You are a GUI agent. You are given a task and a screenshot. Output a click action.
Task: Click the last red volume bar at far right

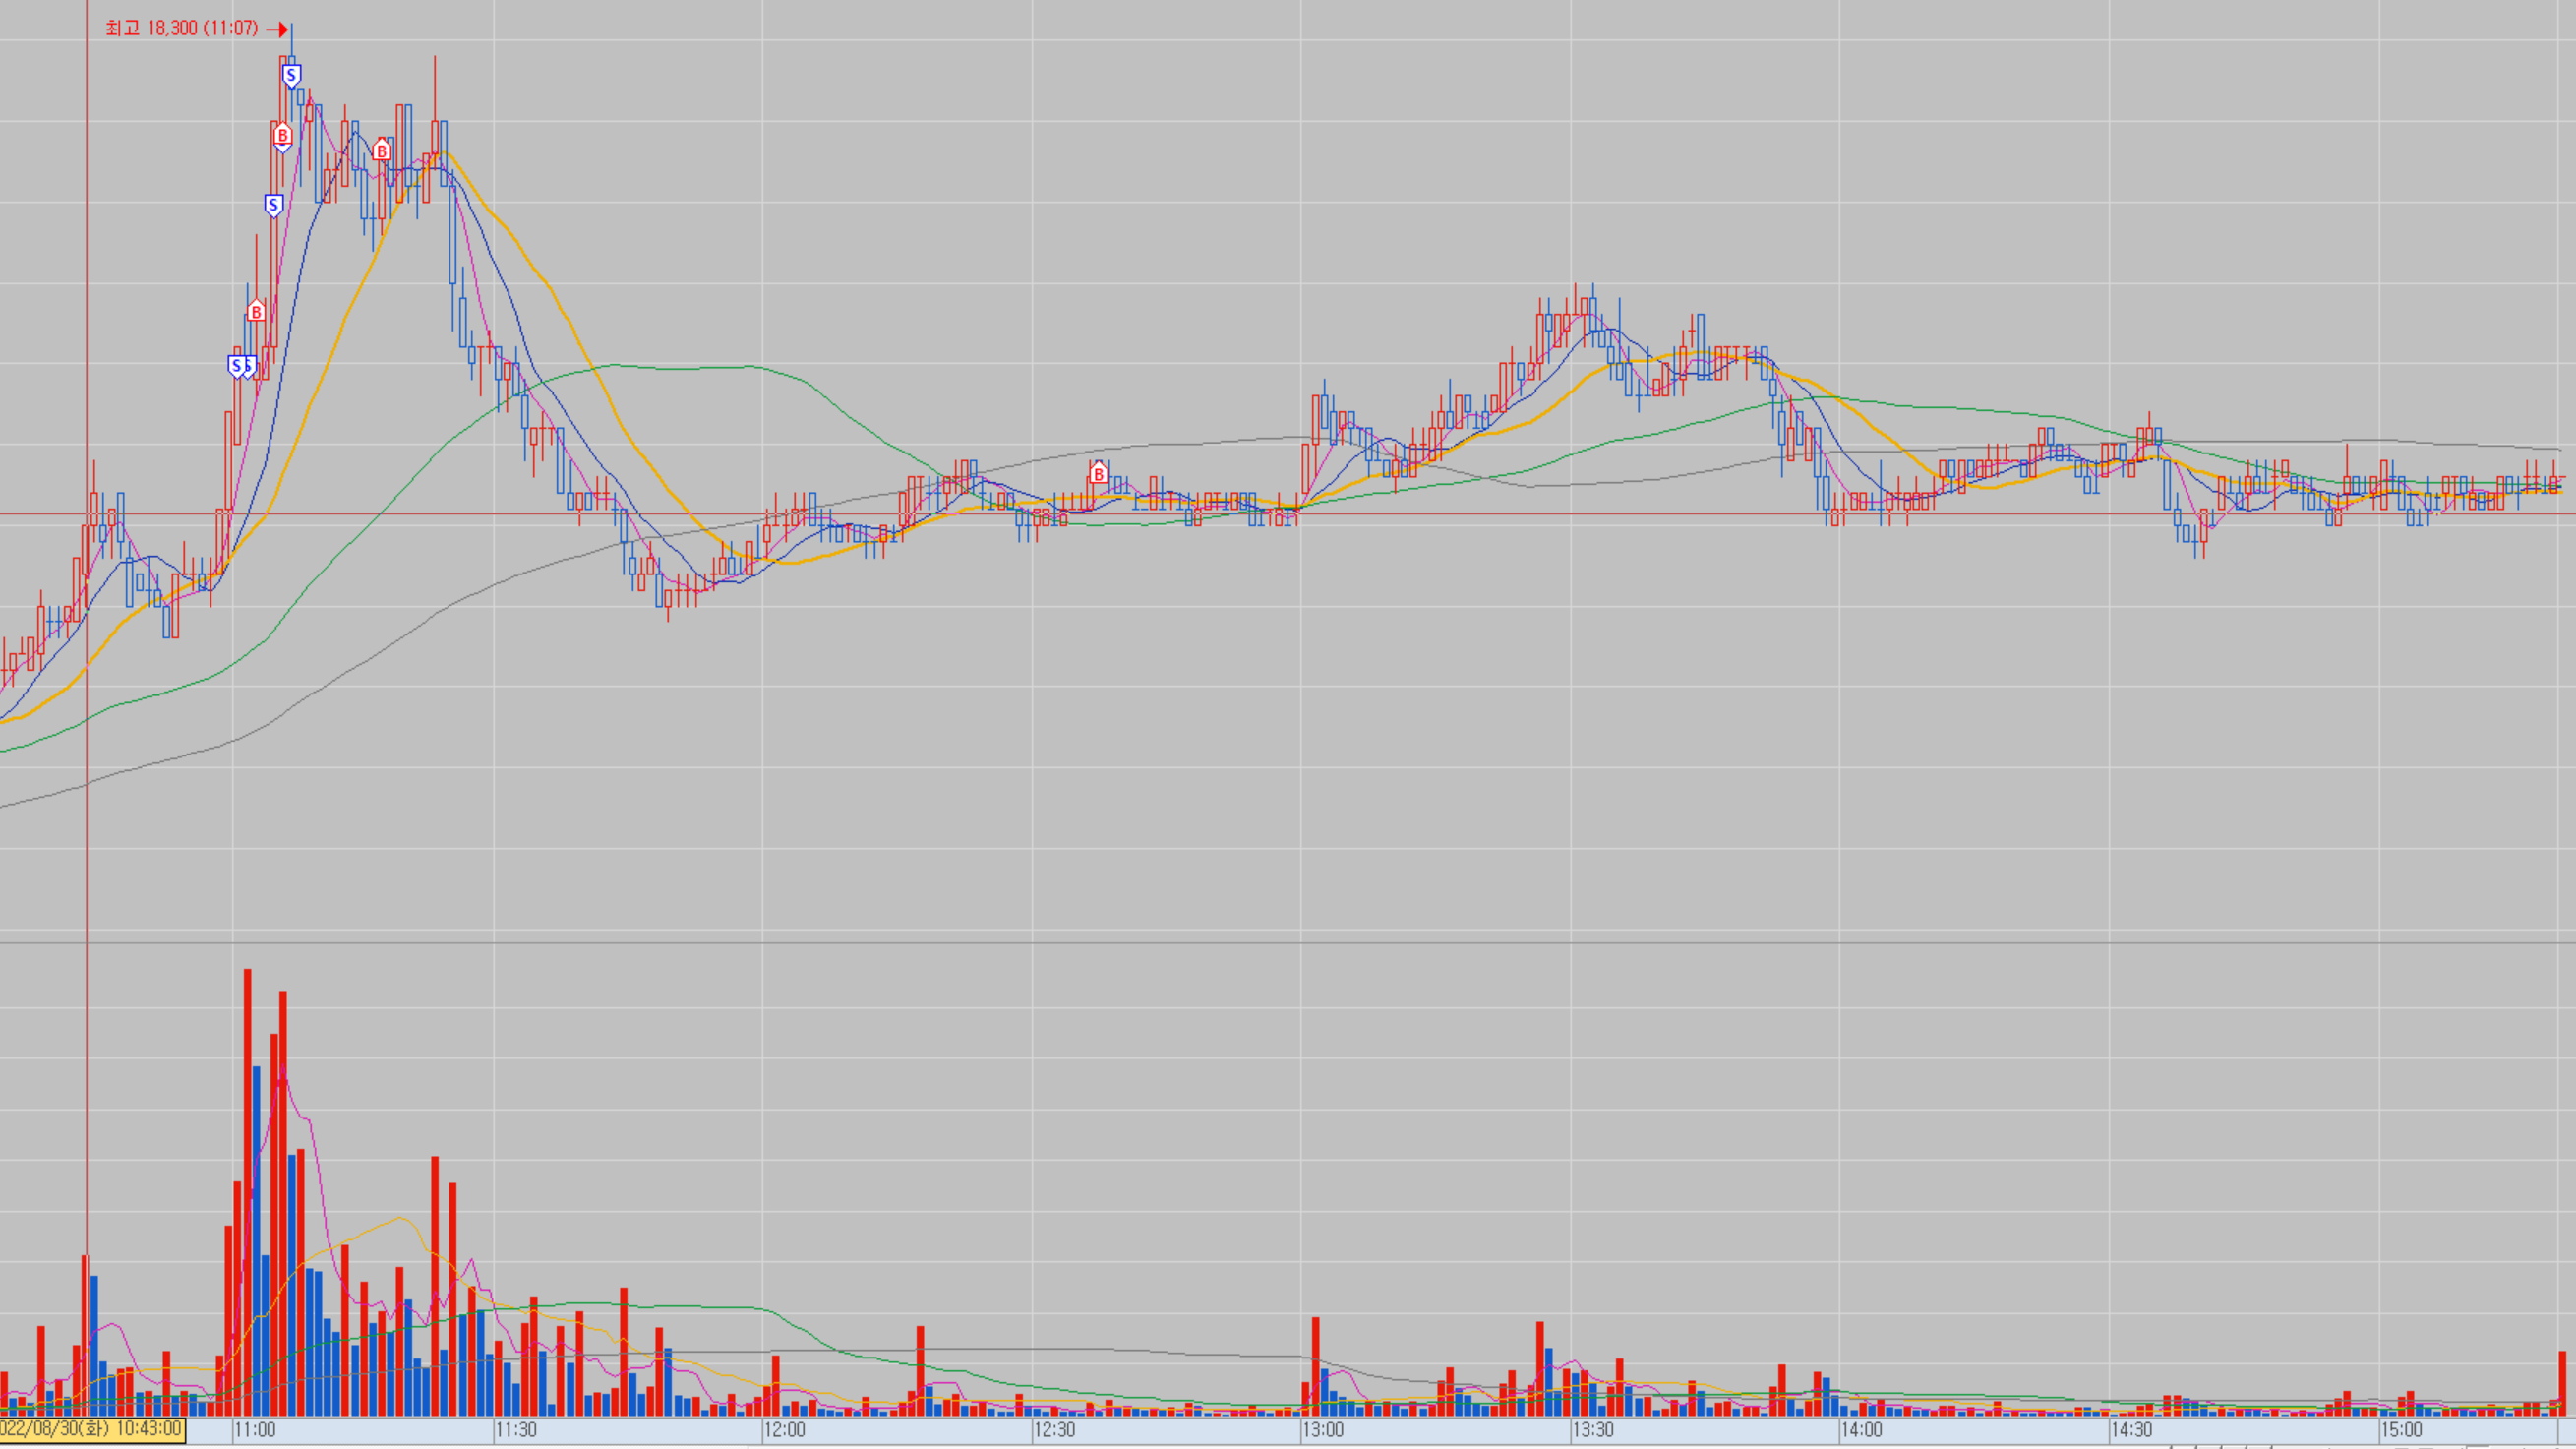coord(2563,1382)
